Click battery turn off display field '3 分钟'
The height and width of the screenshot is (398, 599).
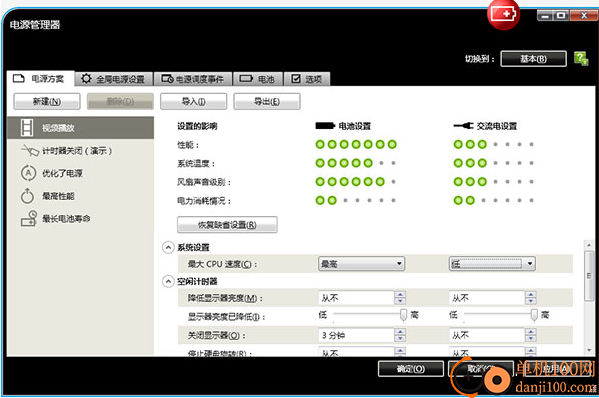pos(356,335)
